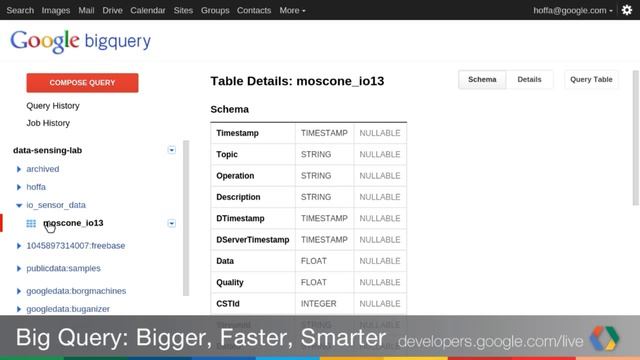Click the Timestamp field name

[238, 133]
